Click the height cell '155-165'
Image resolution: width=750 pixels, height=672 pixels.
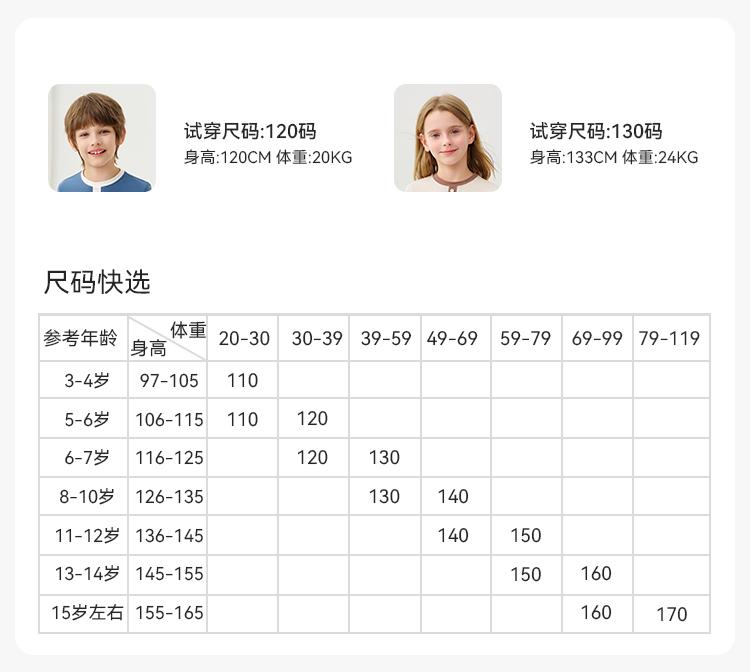click(x=169, y=613)
